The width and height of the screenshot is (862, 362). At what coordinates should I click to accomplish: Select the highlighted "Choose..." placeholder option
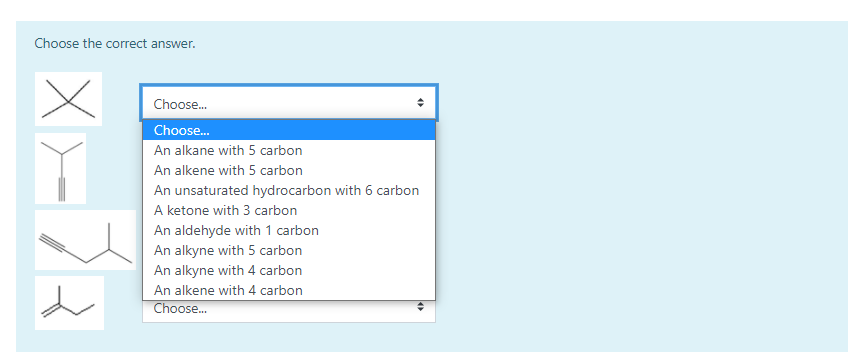click(x=289, y=130)
